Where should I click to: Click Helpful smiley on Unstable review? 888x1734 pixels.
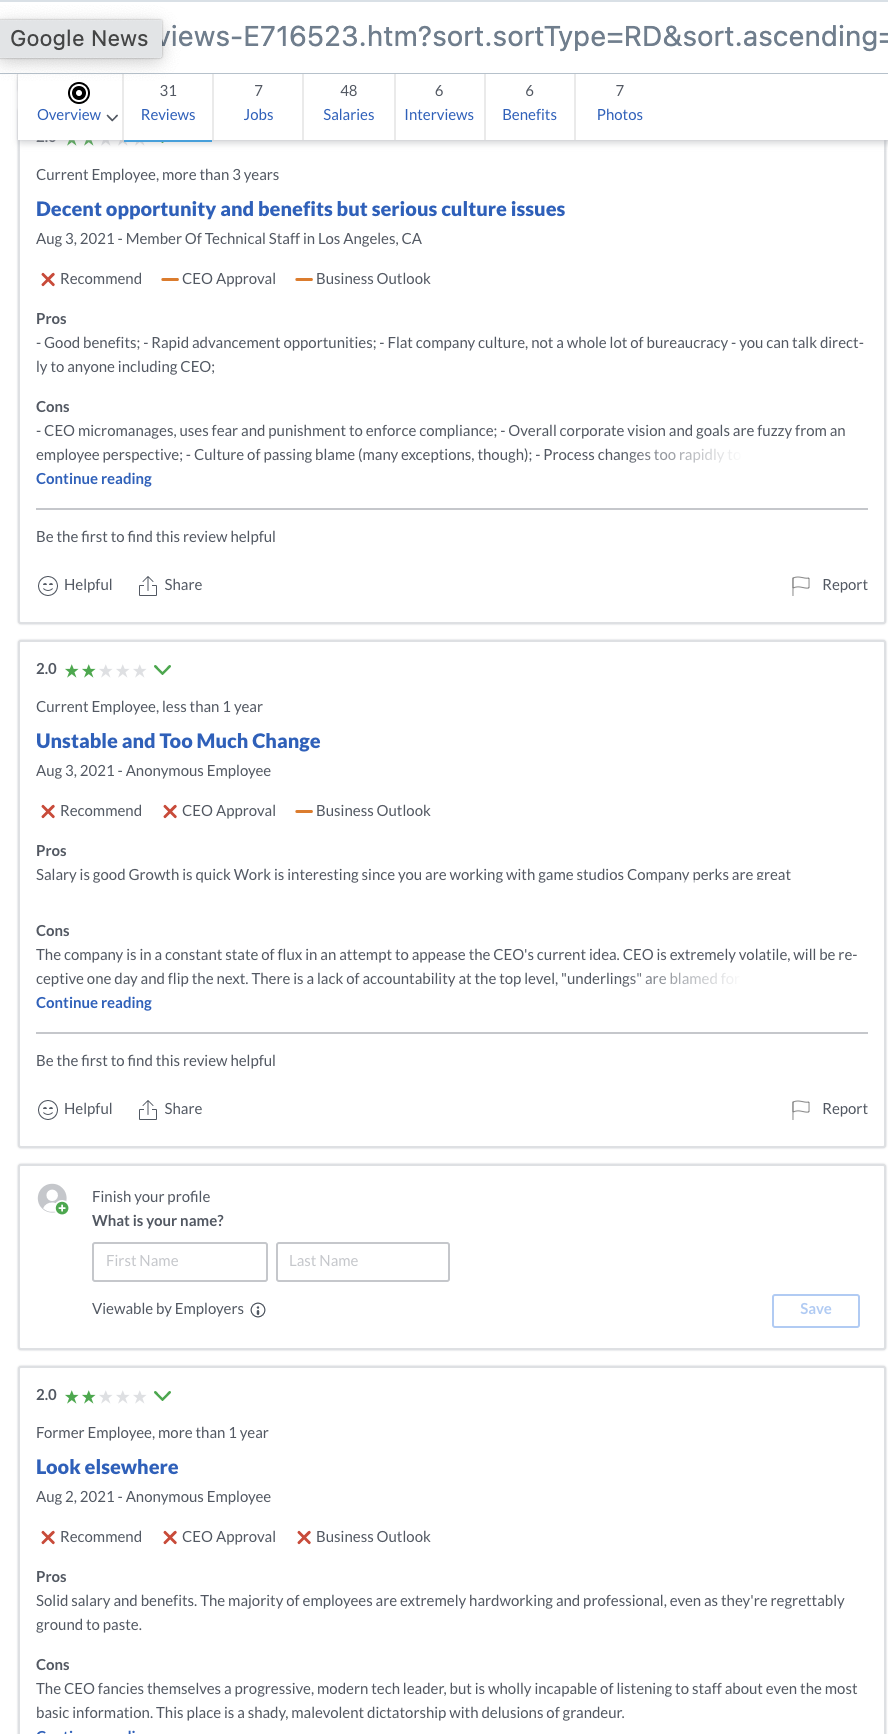(47, 1110)
